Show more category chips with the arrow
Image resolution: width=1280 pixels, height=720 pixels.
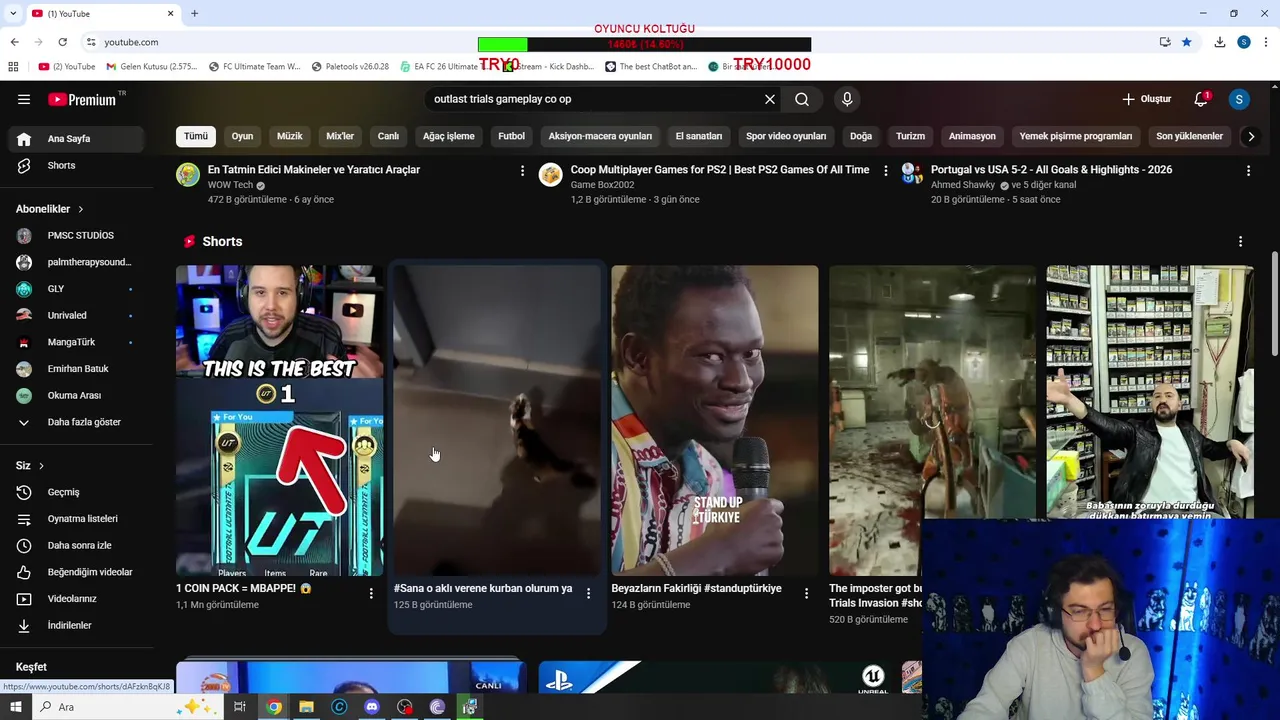pos(1250,136)
